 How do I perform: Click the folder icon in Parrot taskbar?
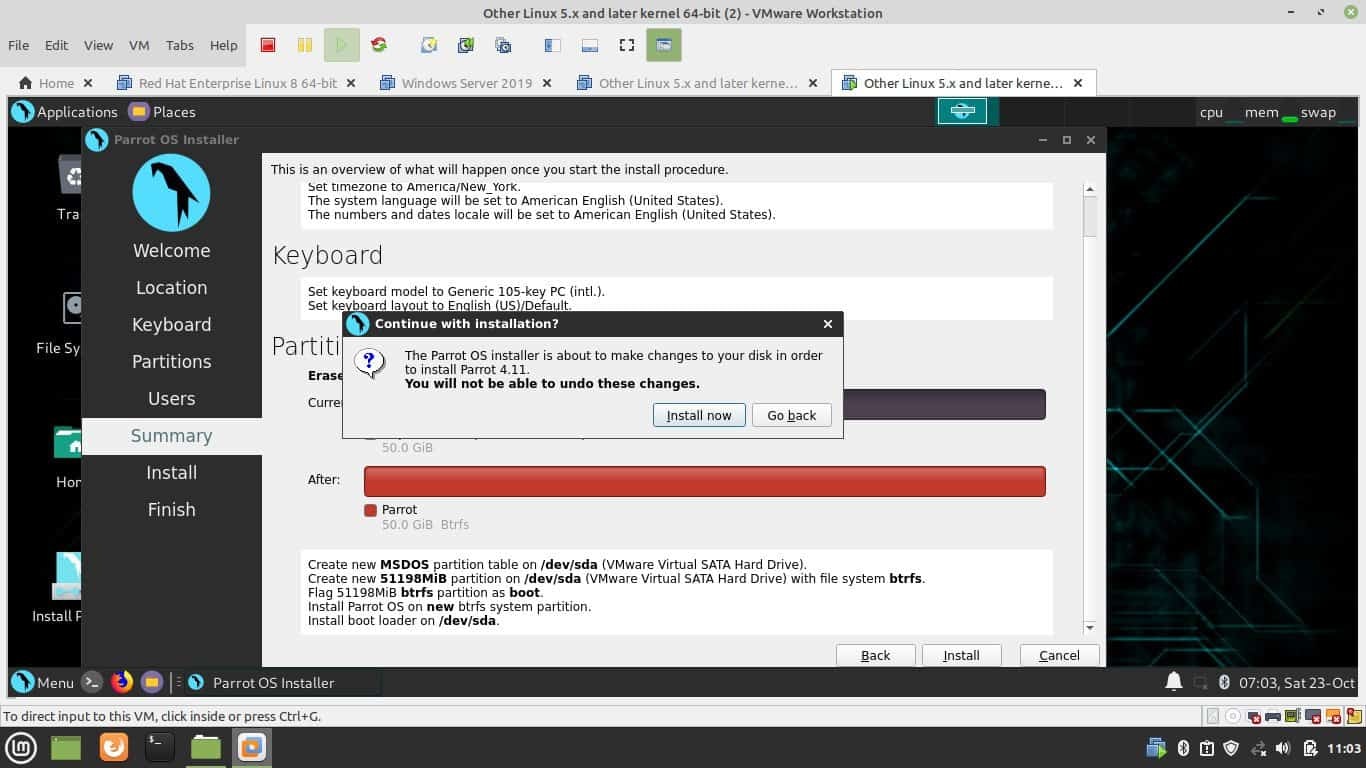coord(152,682)
